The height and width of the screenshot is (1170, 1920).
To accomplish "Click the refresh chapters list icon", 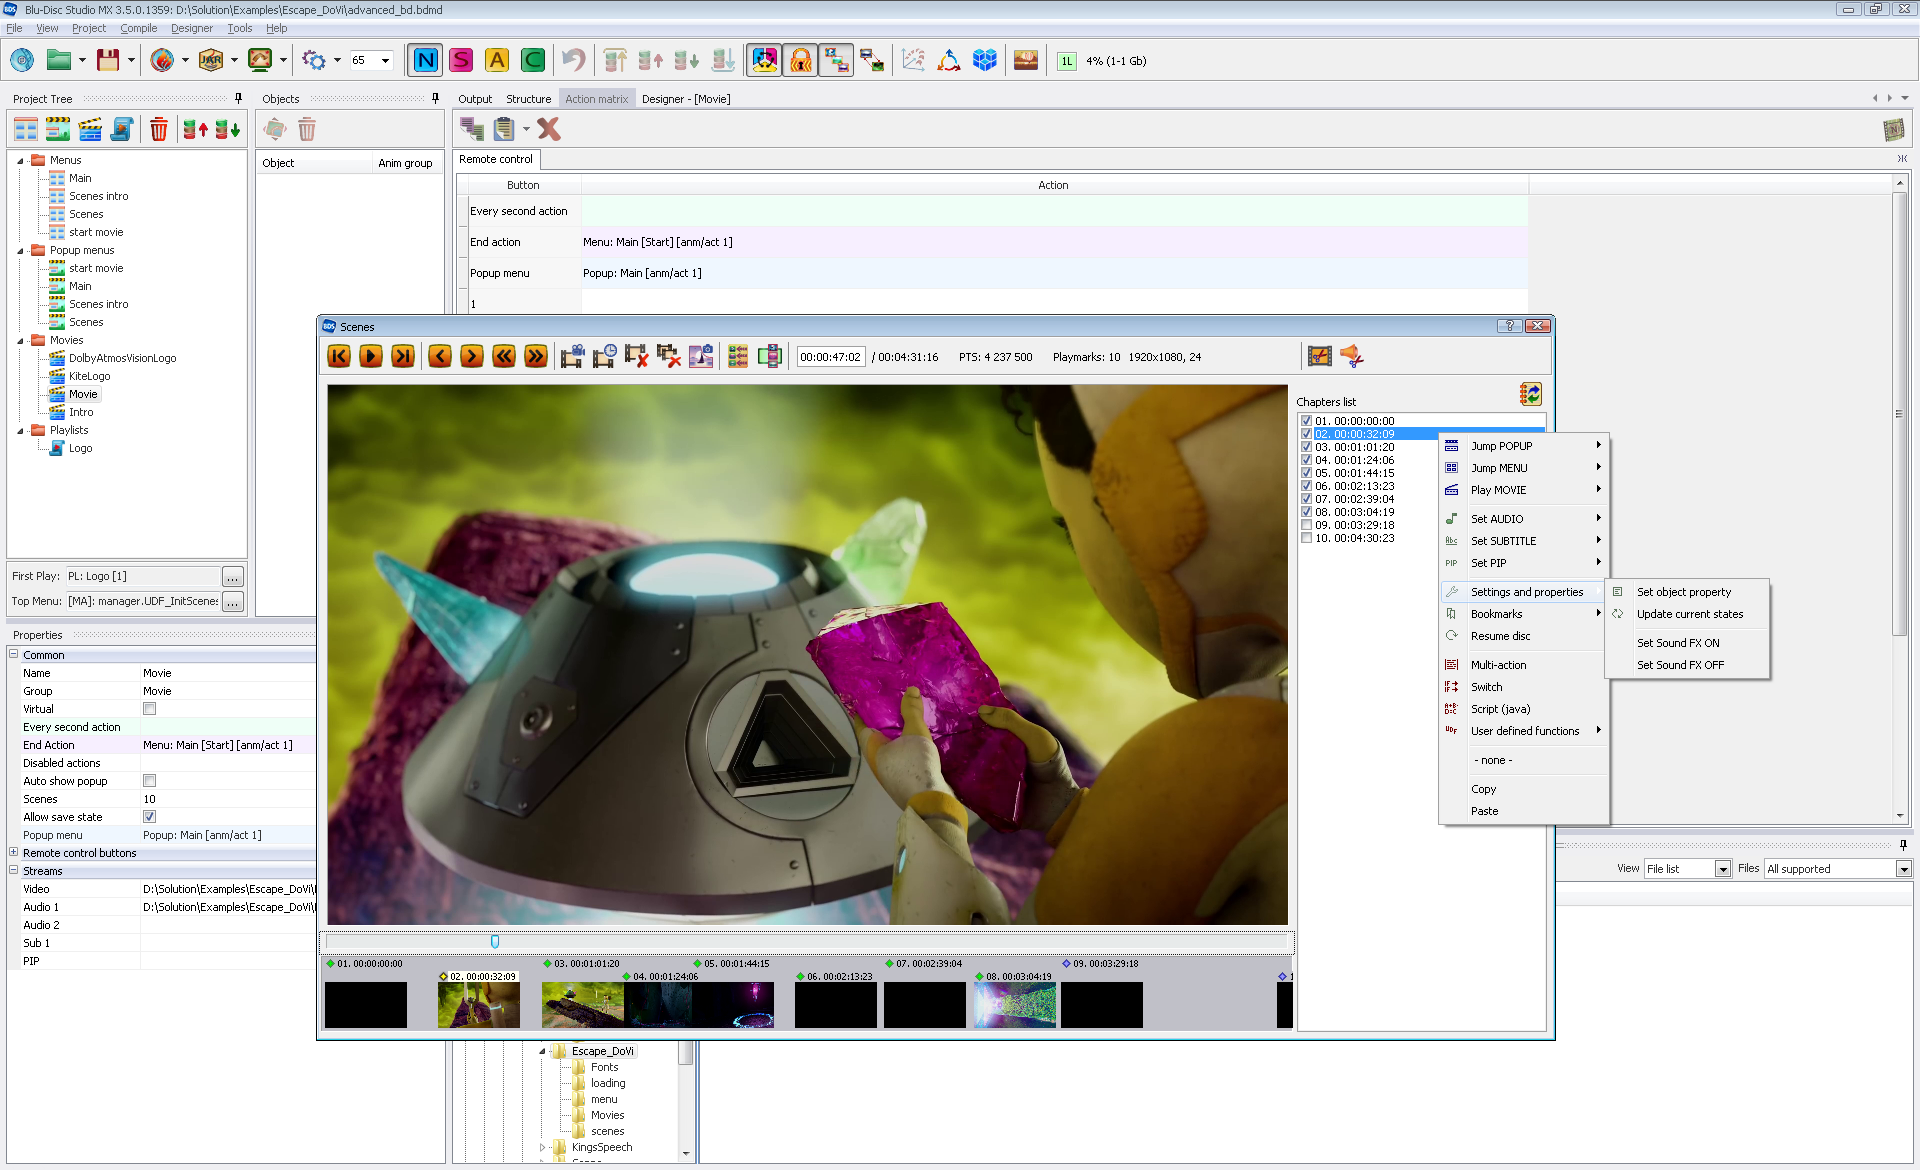I will 1530,394.
